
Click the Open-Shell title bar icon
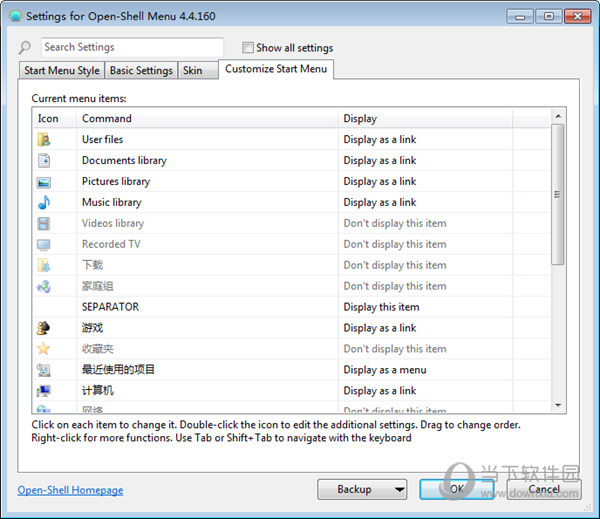tap(16, 16)
